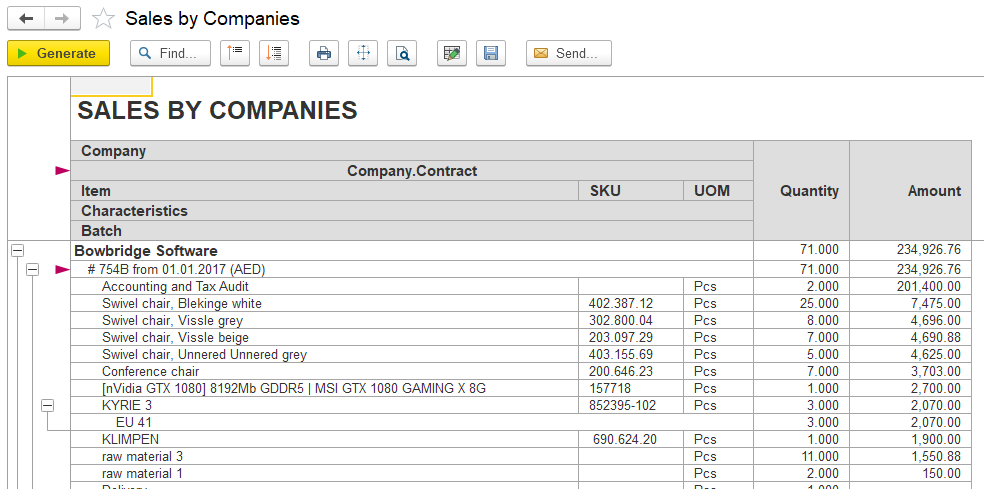Viewport: 984px width, 489px height.
Task: Click the Send... email button
Action: pyautogui.click(x=569, y=53)
